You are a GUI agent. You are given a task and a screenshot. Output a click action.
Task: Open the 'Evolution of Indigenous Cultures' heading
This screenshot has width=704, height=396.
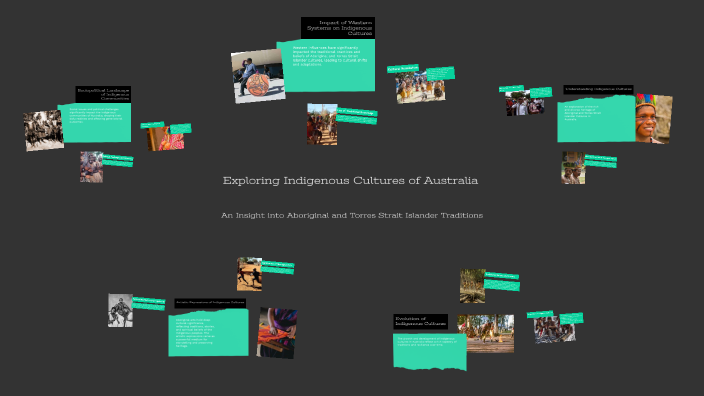pos(421,321)
